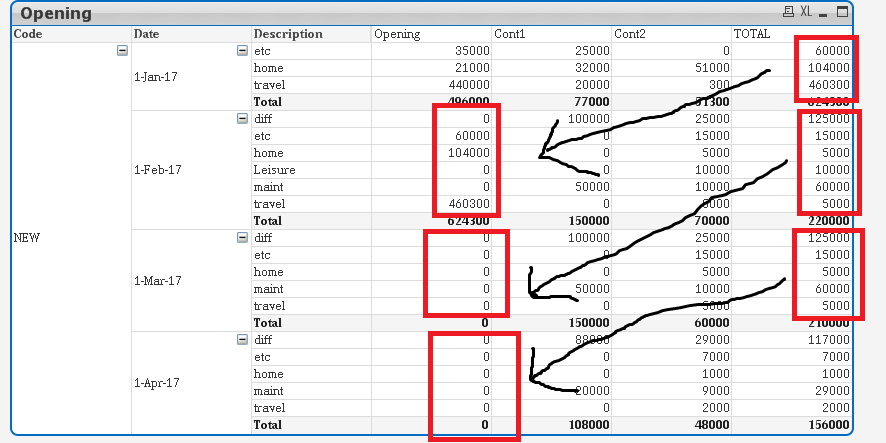Click Cont1 total 108000 for April
Image resolution: width=886 pixels, height=443 pixels.
(589, 424)
